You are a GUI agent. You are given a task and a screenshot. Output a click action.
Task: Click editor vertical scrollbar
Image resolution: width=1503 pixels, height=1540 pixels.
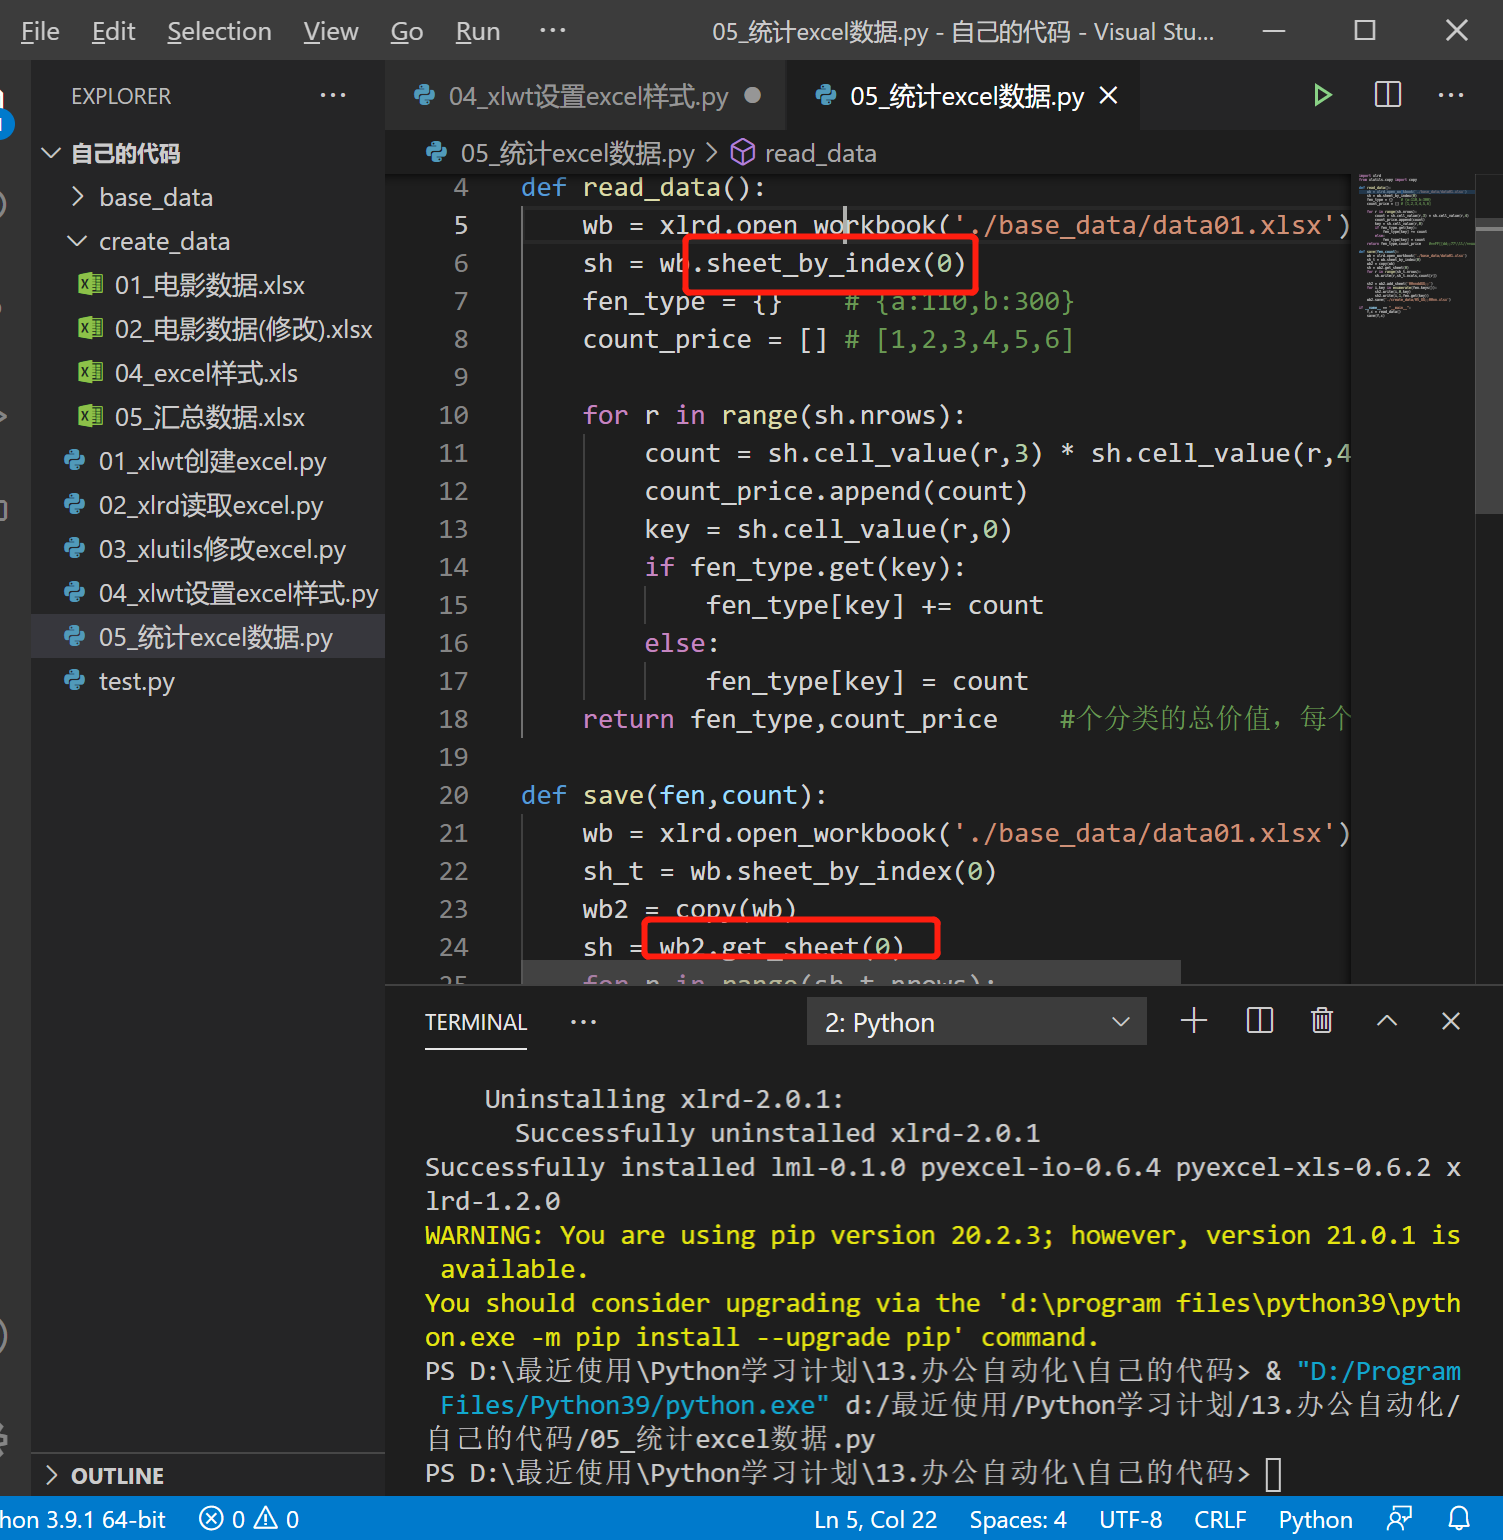pos(1489,365)
